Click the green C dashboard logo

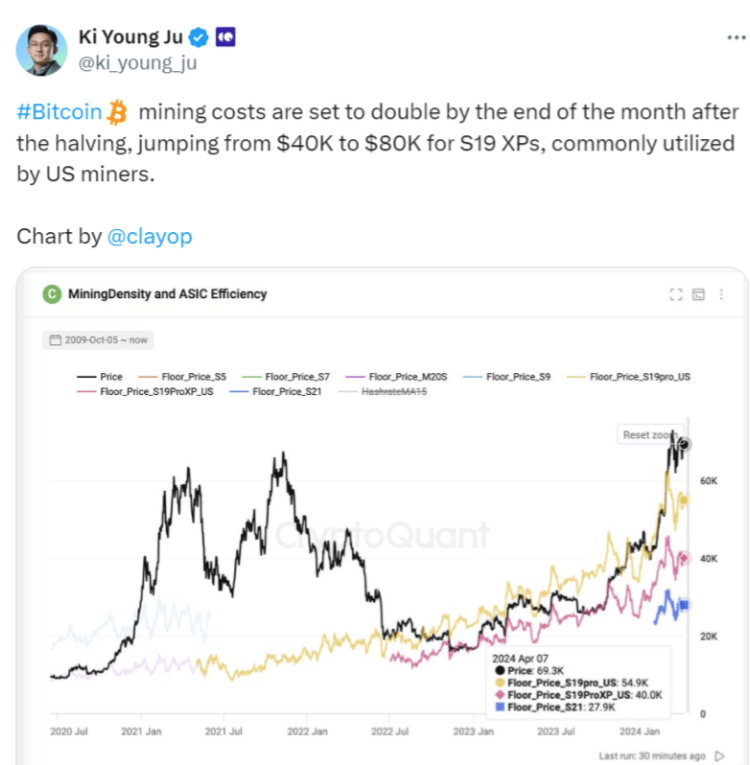[52, 294]
